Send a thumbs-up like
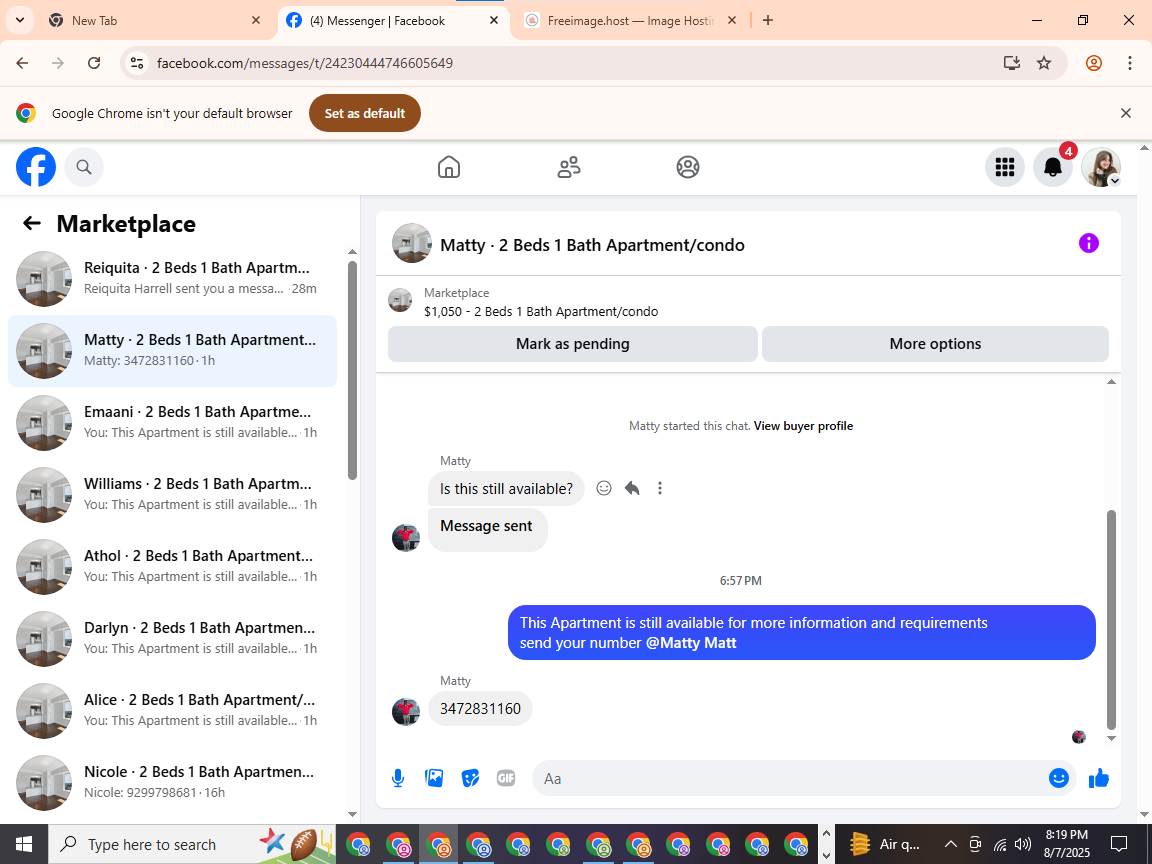1152x864 pixels. (1098, 778)
